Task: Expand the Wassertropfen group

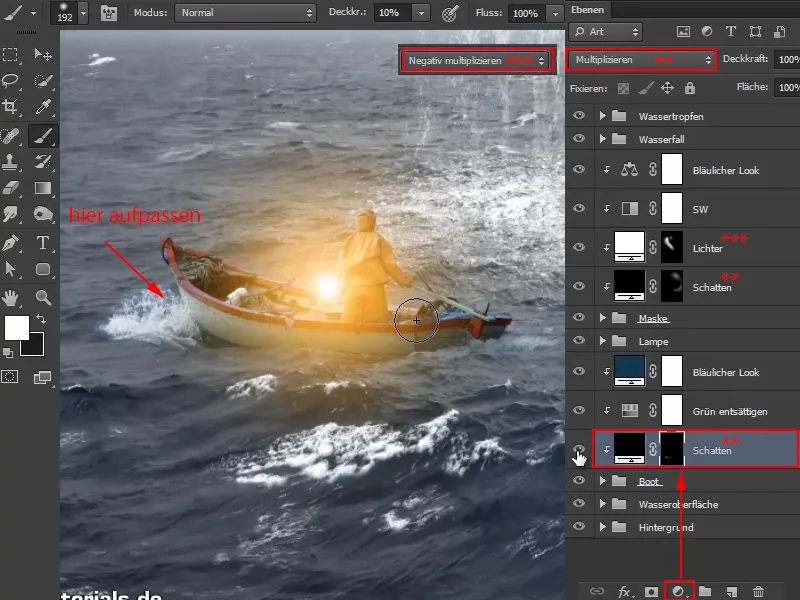Action: [603, 116]
